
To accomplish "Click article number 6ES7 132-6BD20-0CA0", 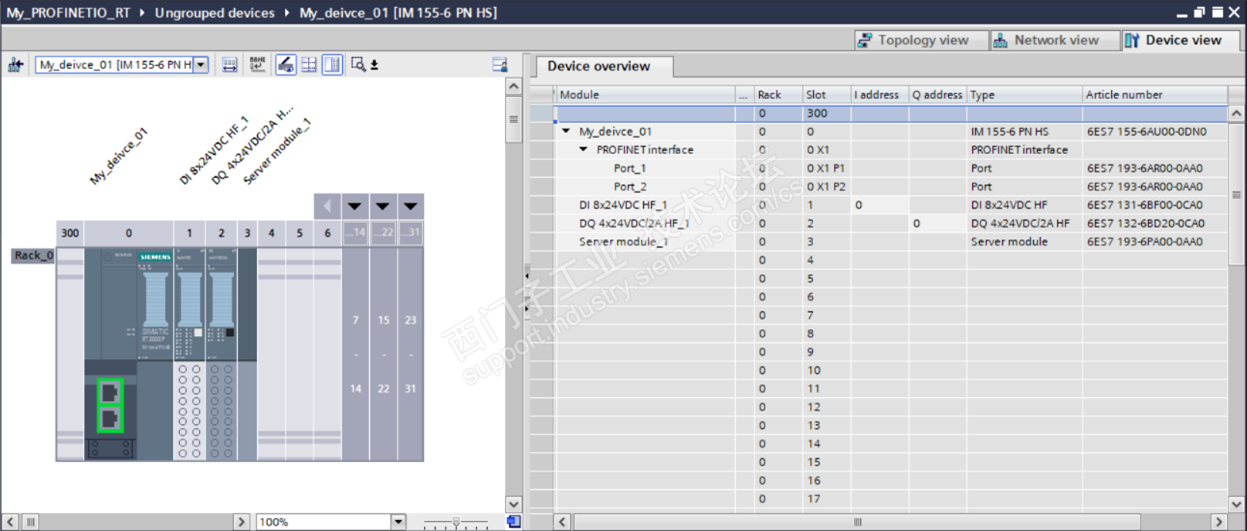I will (x=1145, y=223).
